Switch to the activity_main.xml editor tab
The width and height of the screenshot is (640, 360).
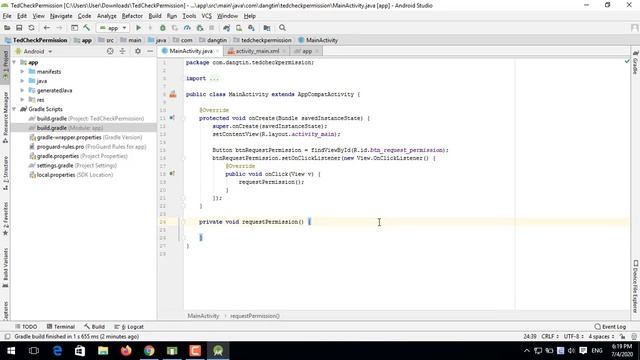coord(257,51)
